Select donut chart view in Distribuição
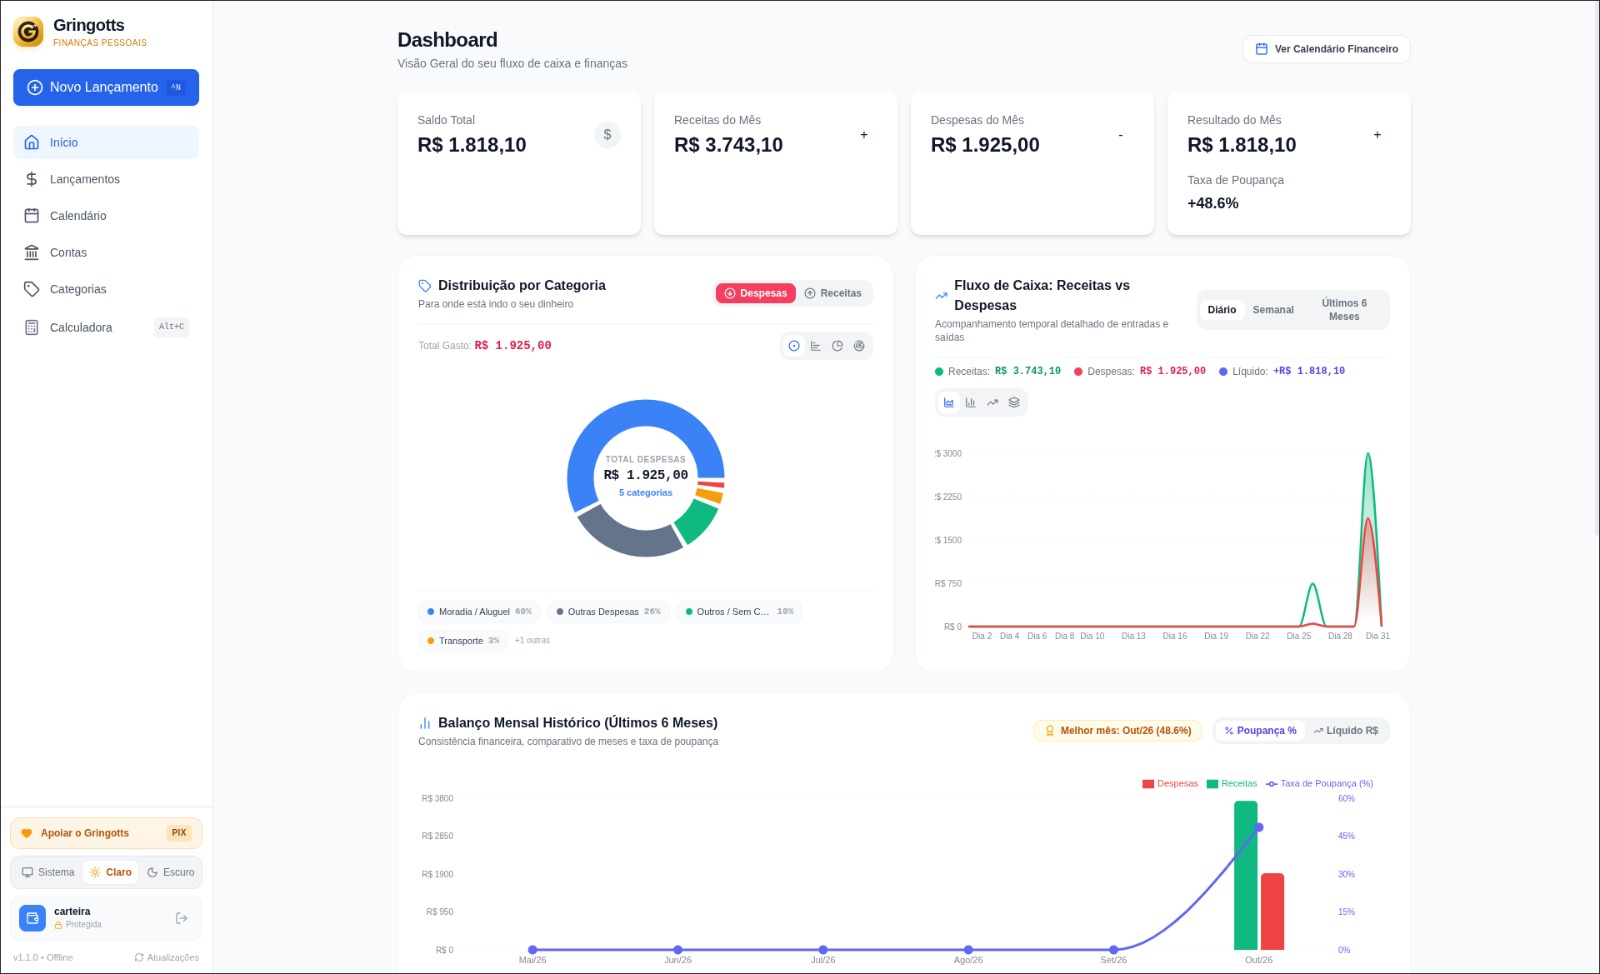 (x=794, y=346)
